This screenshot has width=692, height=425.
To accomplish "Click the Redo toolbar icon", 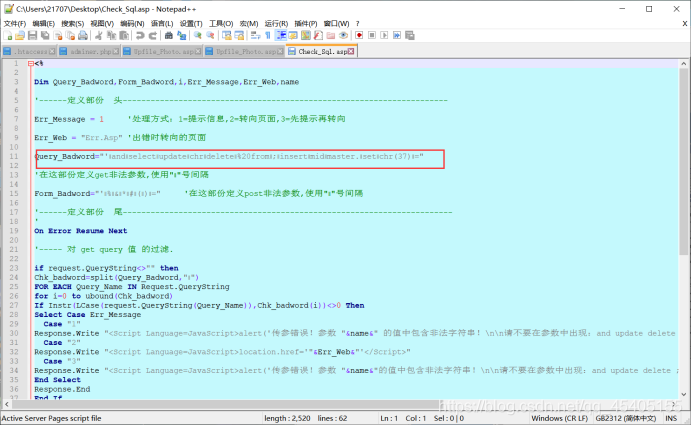I will 153,35.
